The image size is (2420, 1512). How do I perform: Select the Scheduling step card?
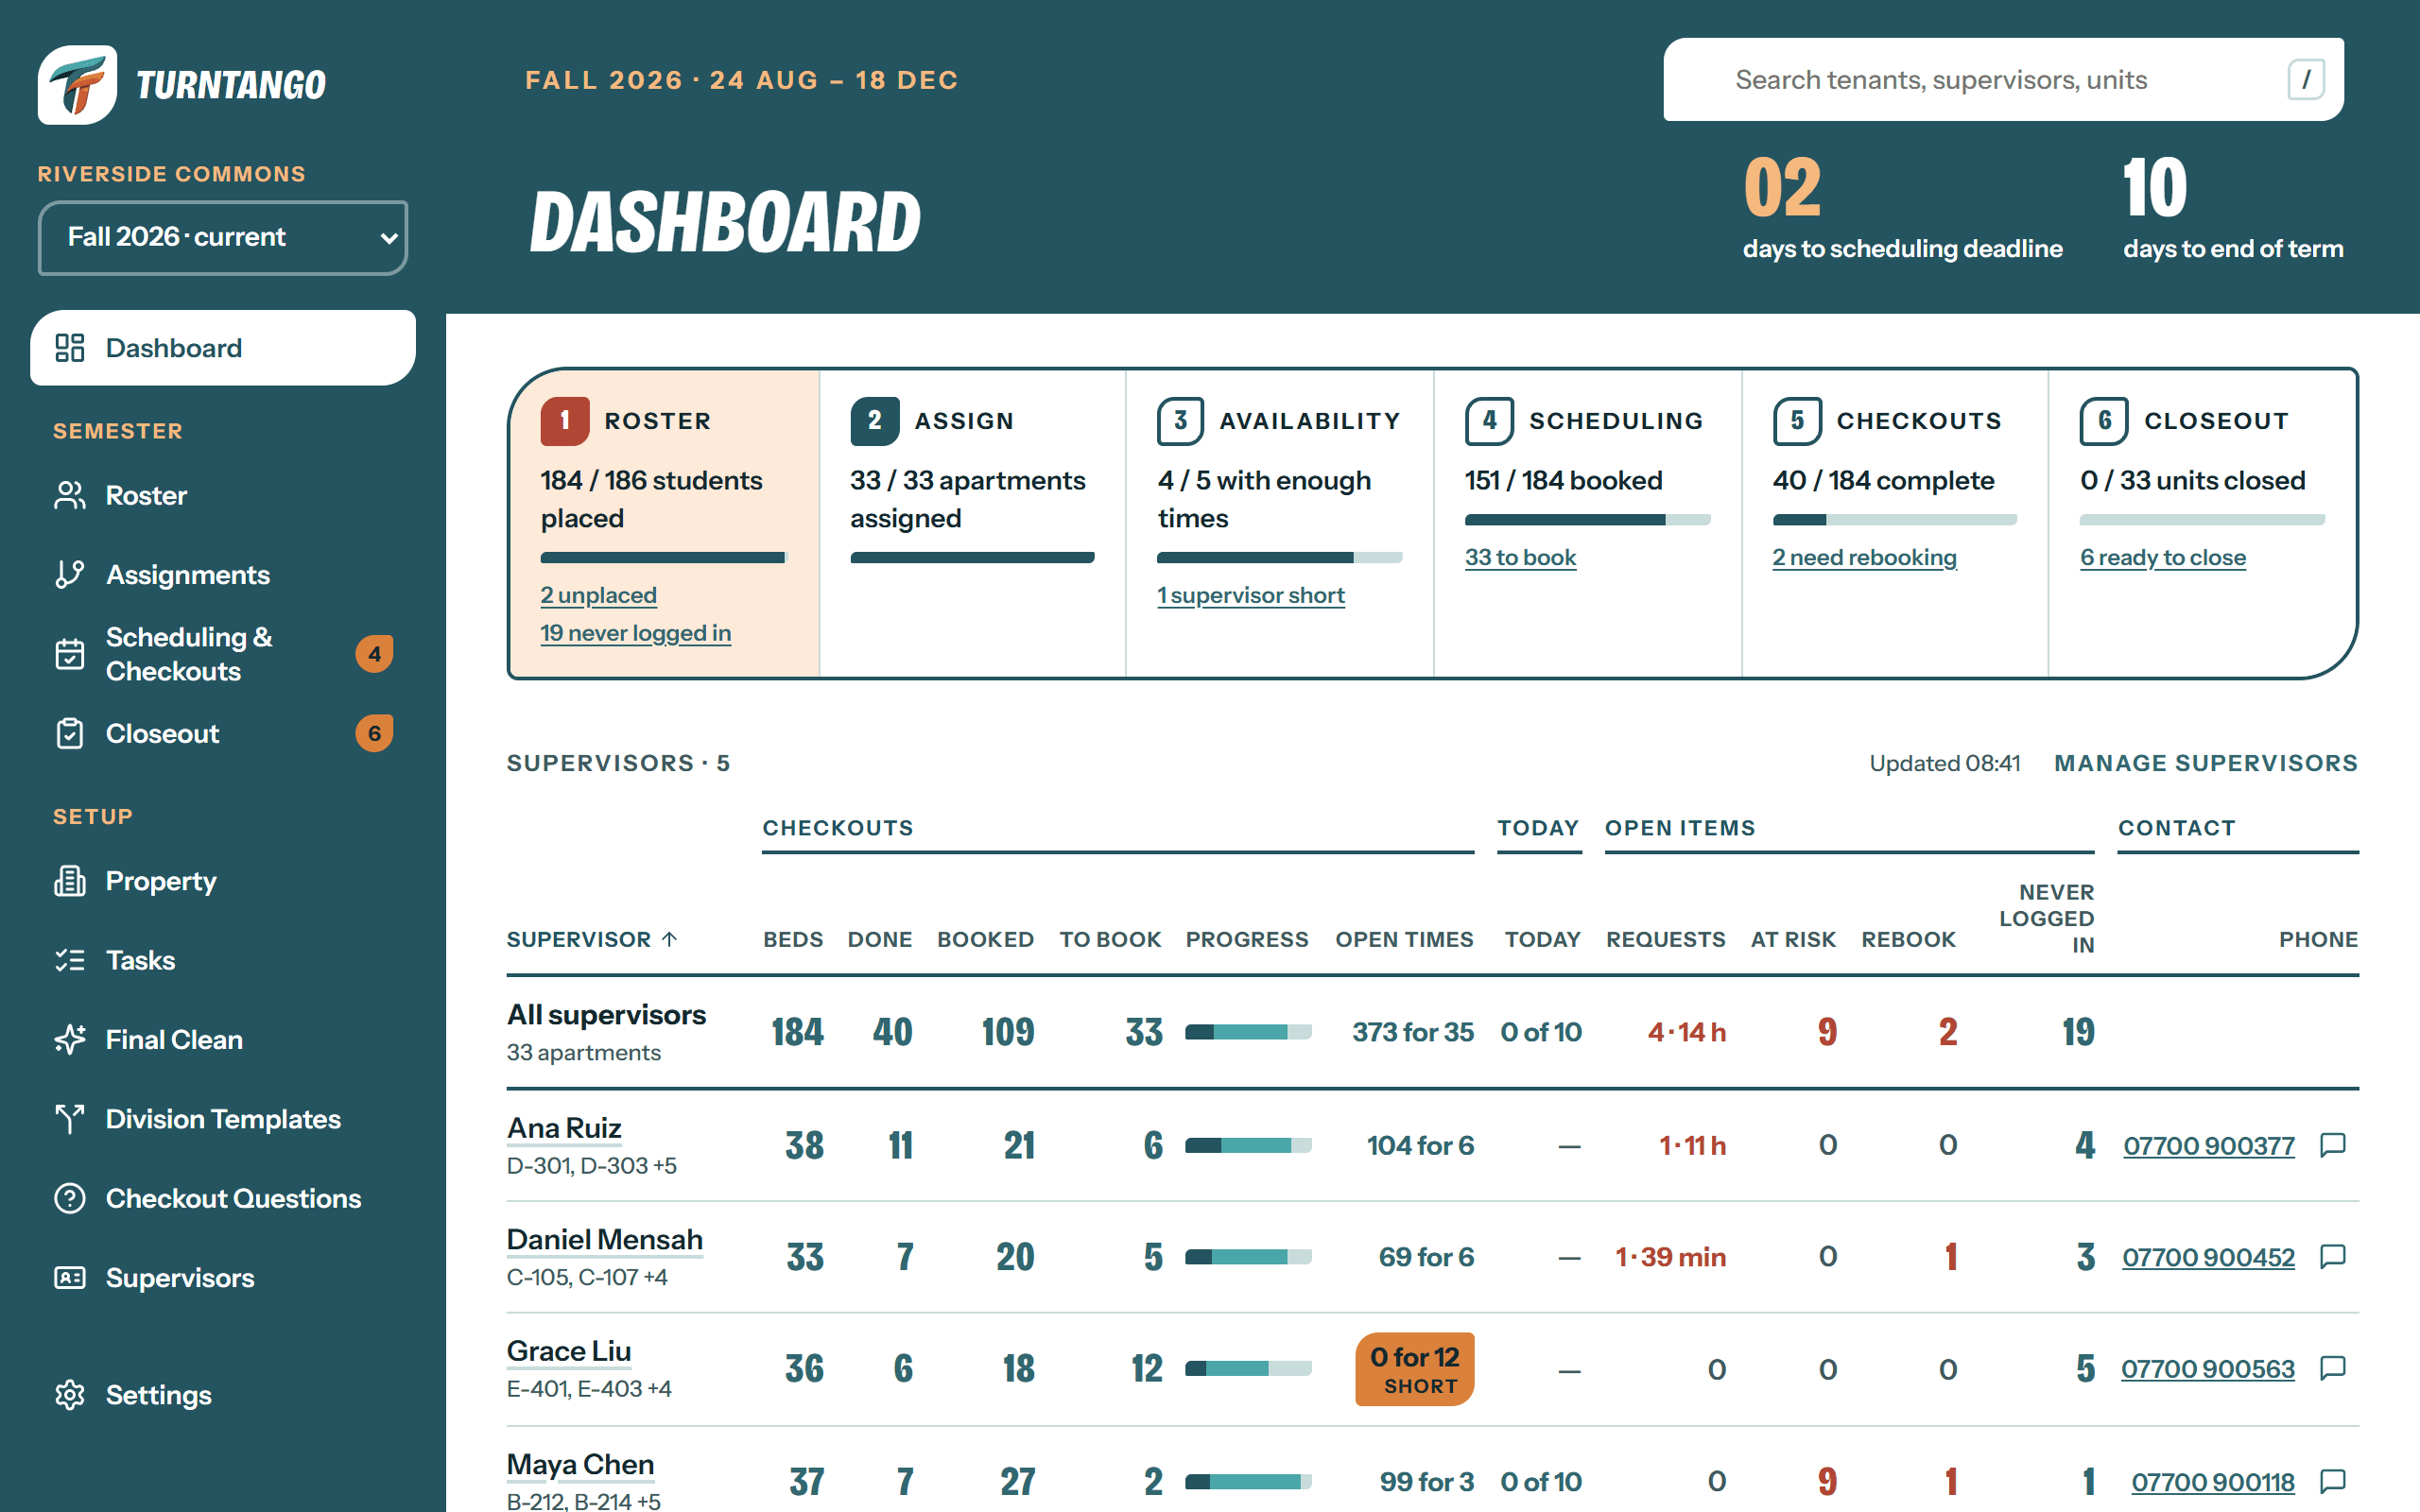(1587, 524)
